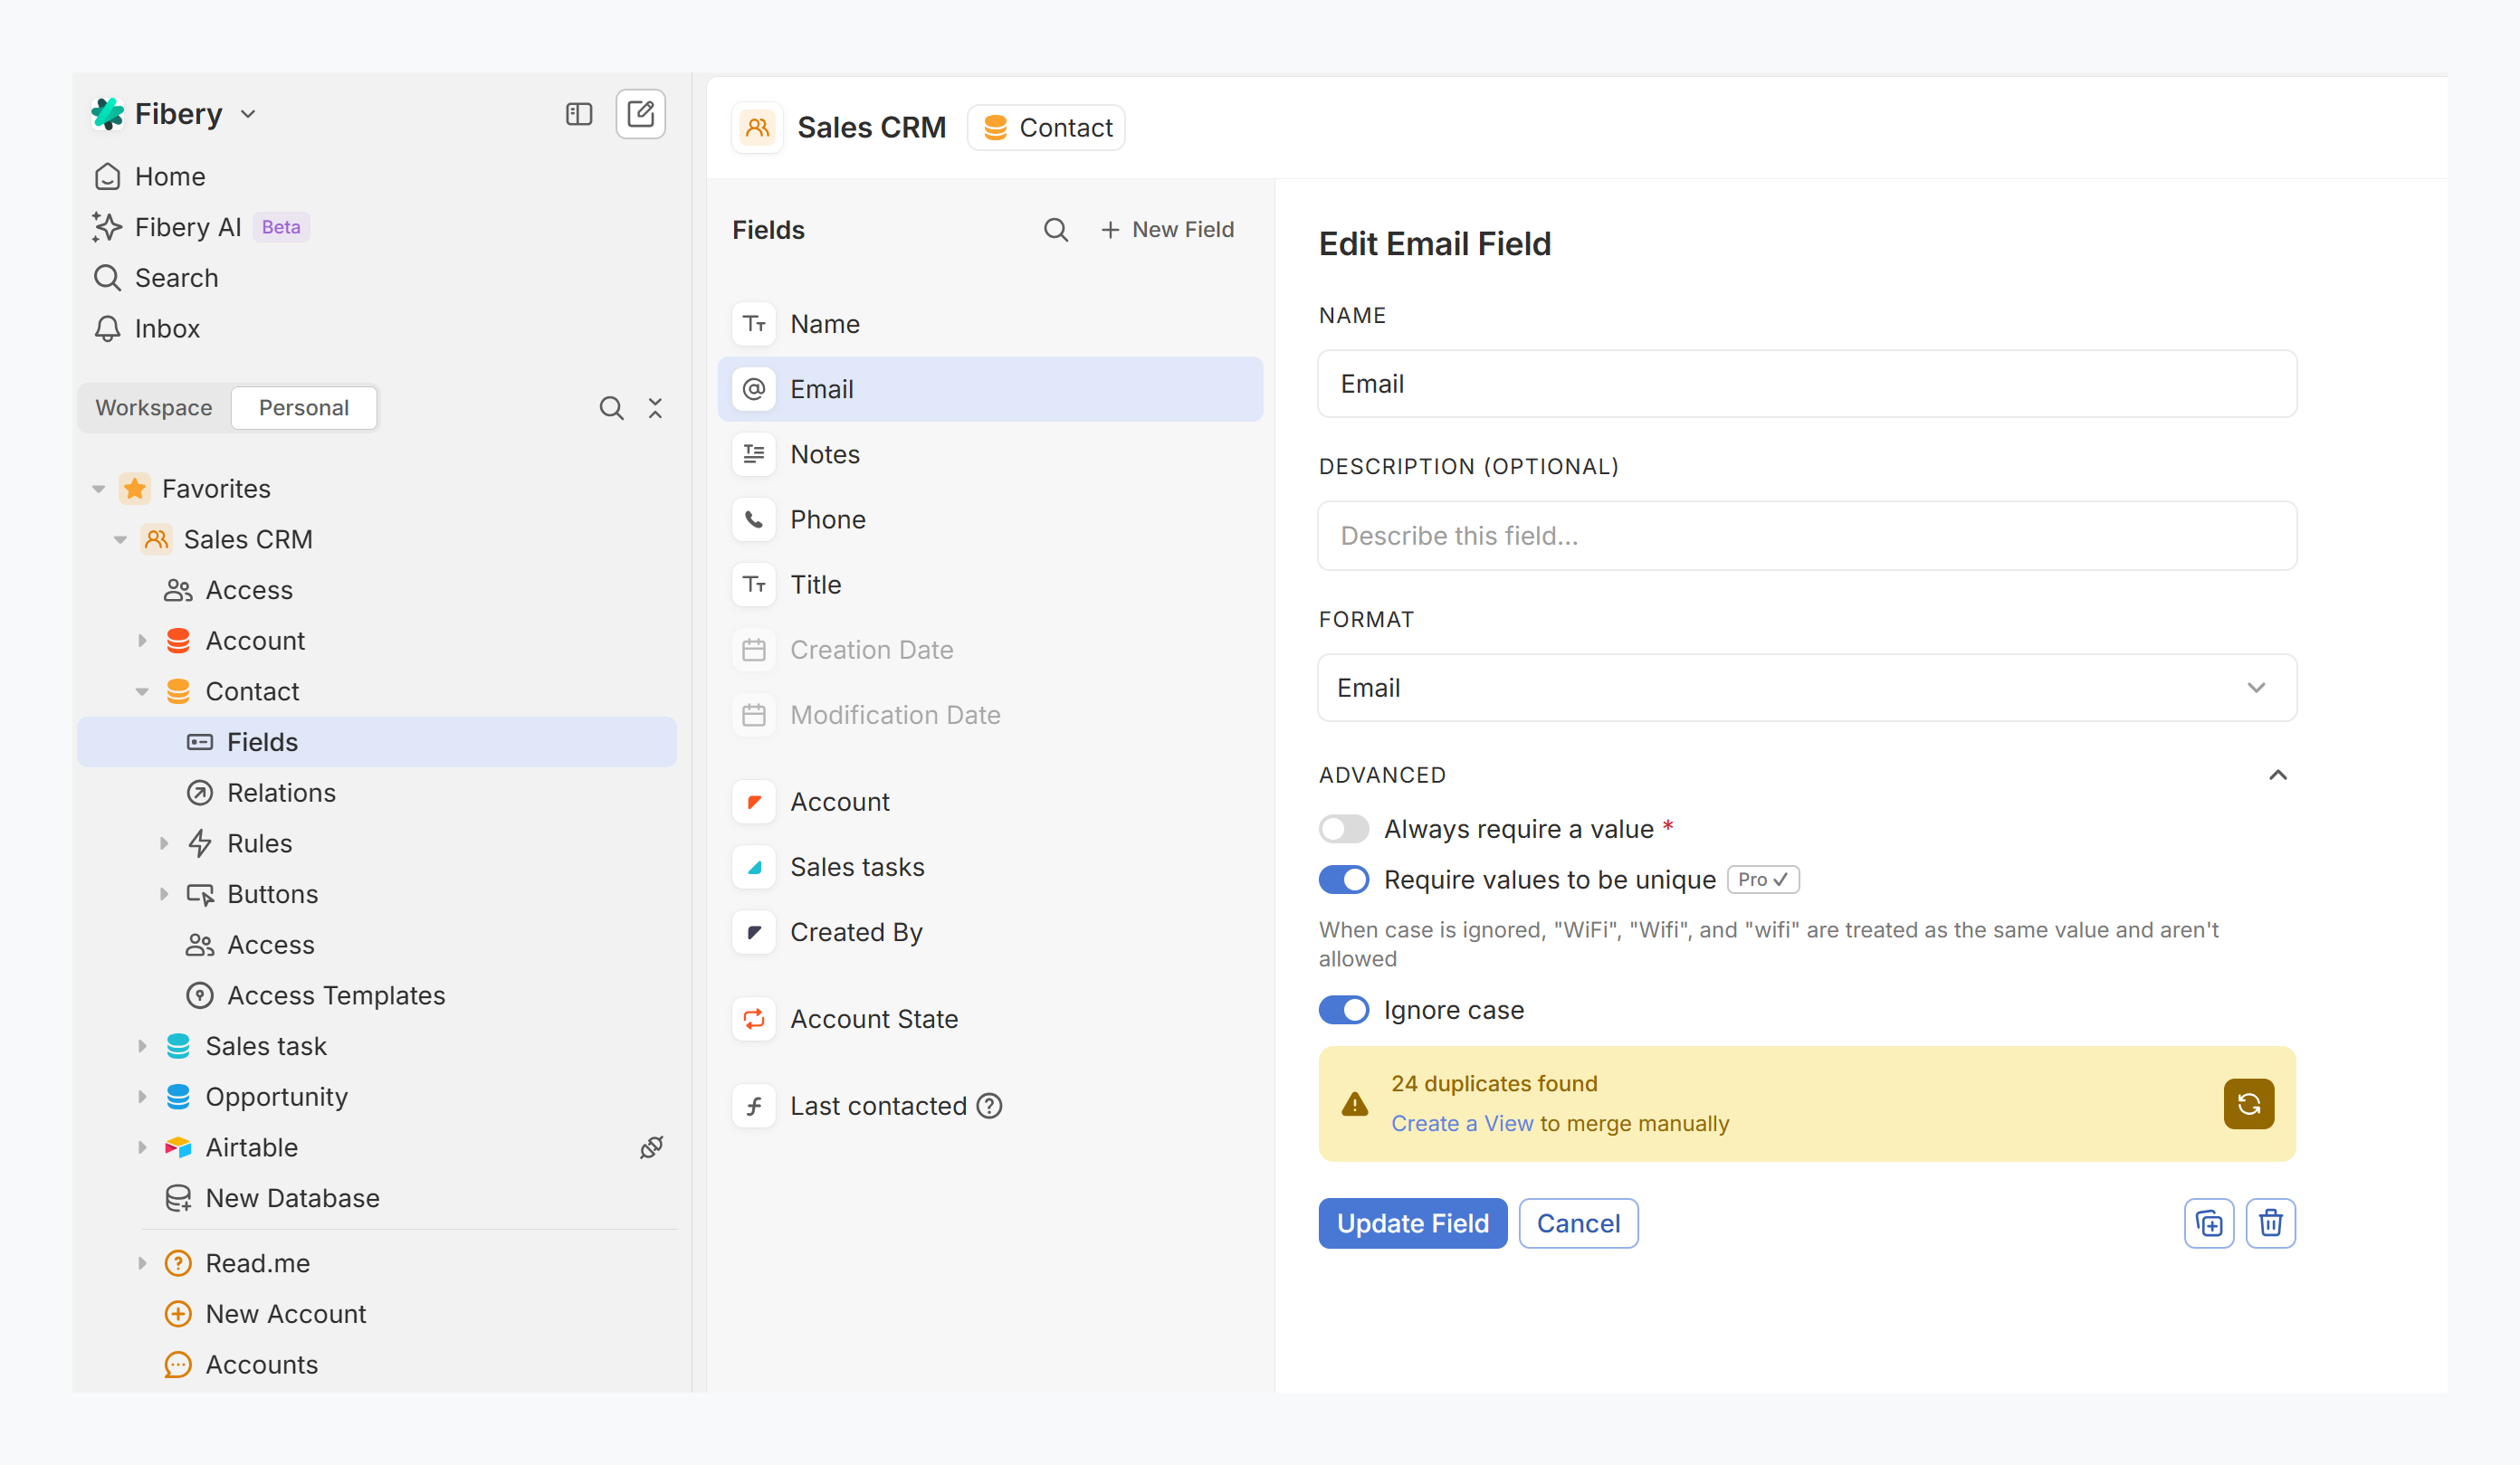2520x1465 pixels.
Task: Open Search in the sidebar
Action: click(155, 277)
